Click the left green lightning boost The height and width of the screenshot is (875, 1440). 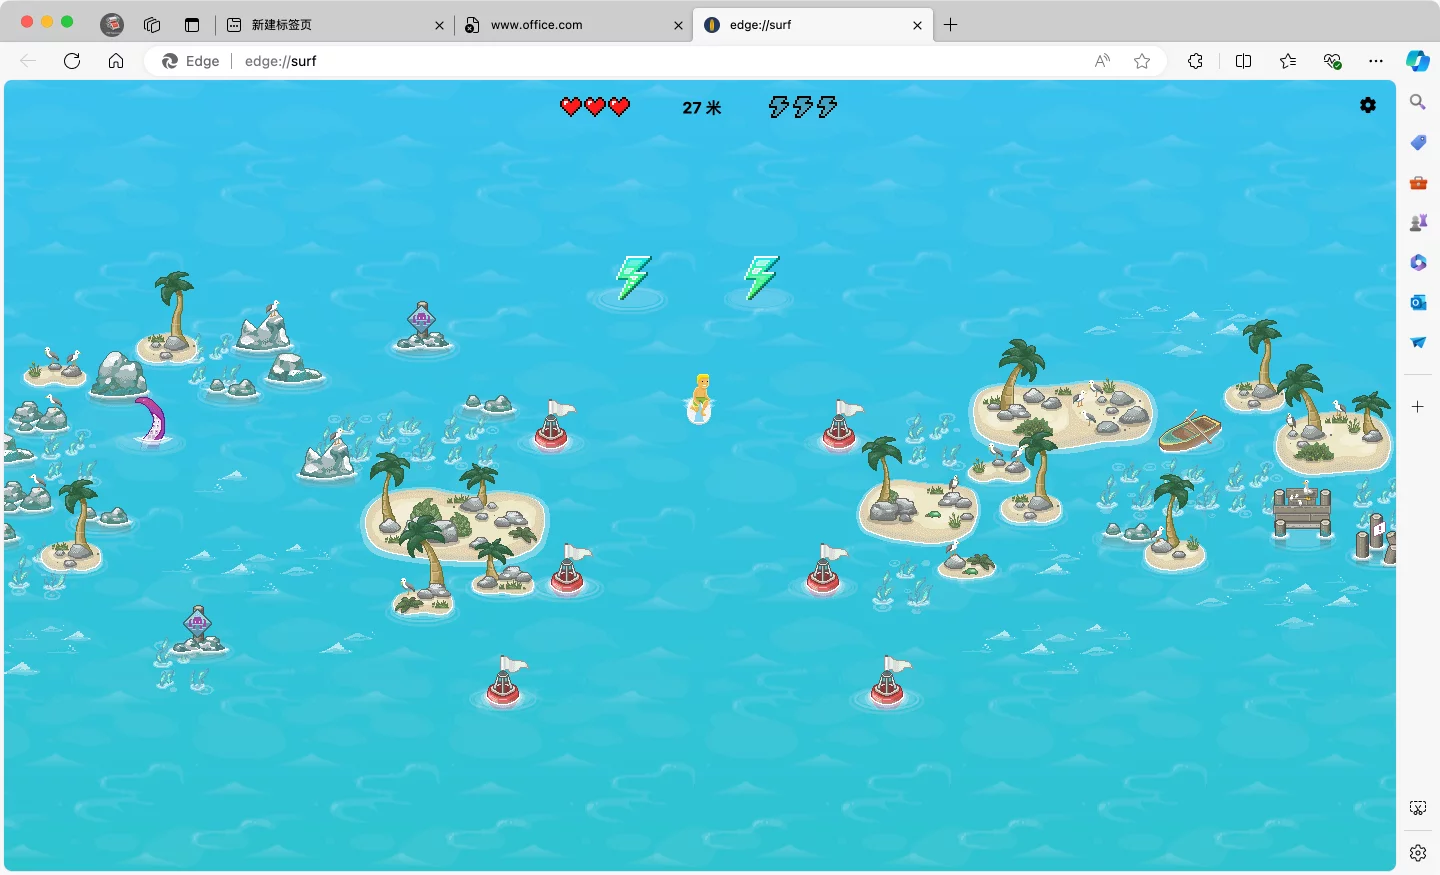click(633, 277)
